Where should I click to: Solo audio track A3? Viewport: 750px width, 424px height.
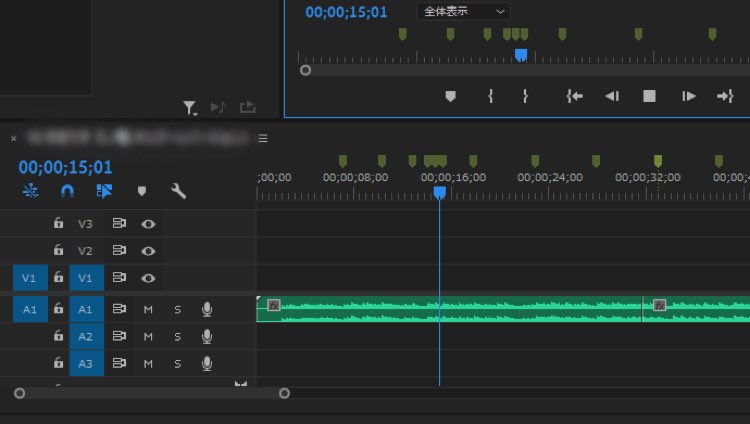(177, 364)
